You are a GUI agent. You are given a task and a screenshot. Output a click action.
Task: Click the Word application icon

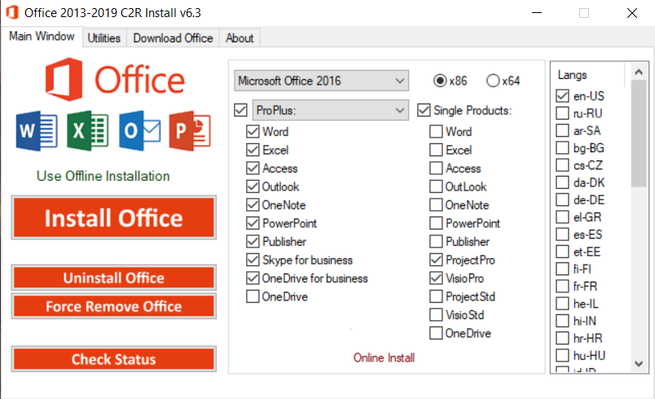click(37, 131)
